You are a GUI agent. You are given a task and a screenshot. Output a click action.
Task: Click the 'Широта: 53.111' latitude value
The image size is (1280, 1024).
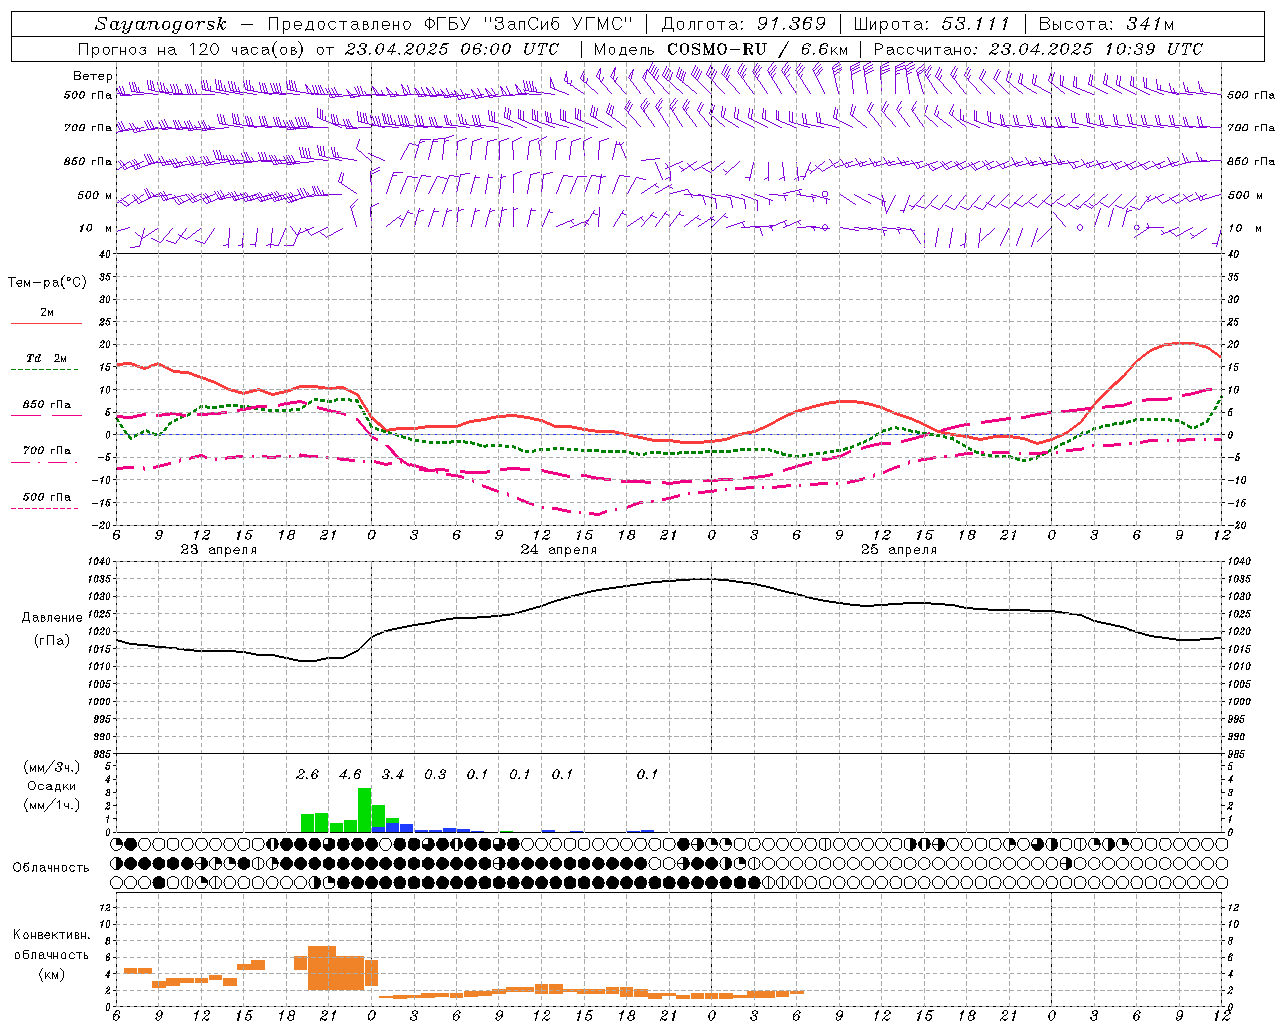pos(931,24)
